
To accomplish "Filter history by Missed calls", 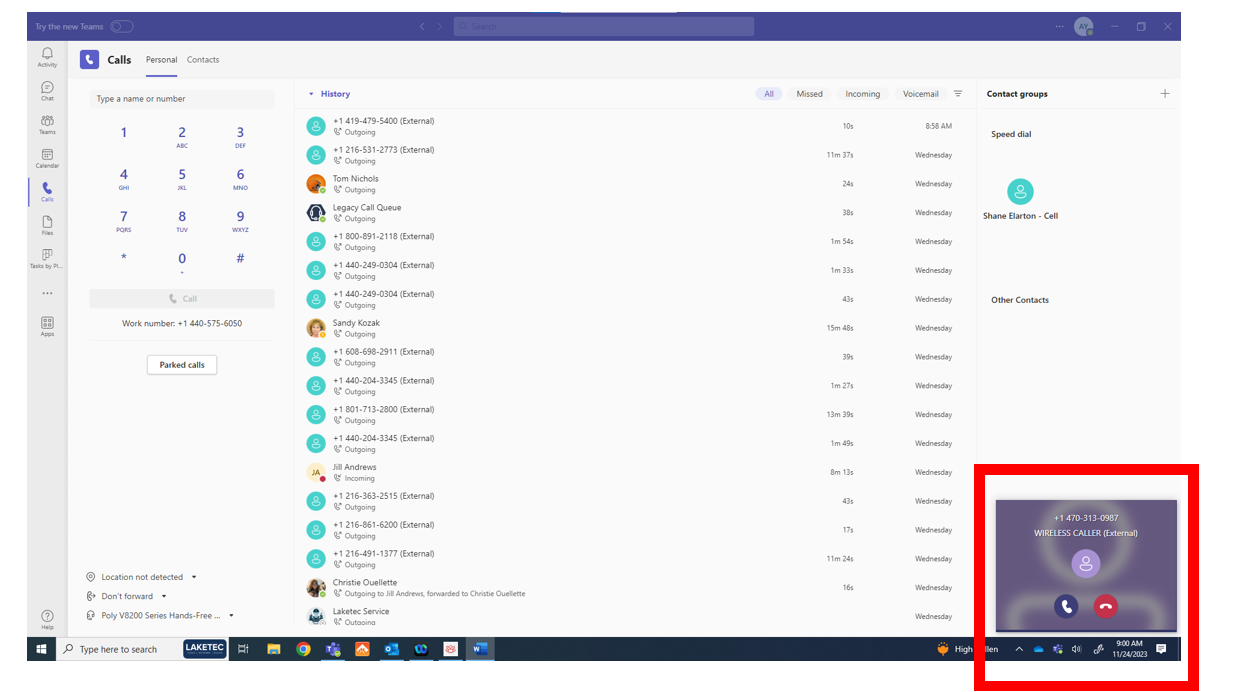I will pyautogui.click(x=810, y=94).
